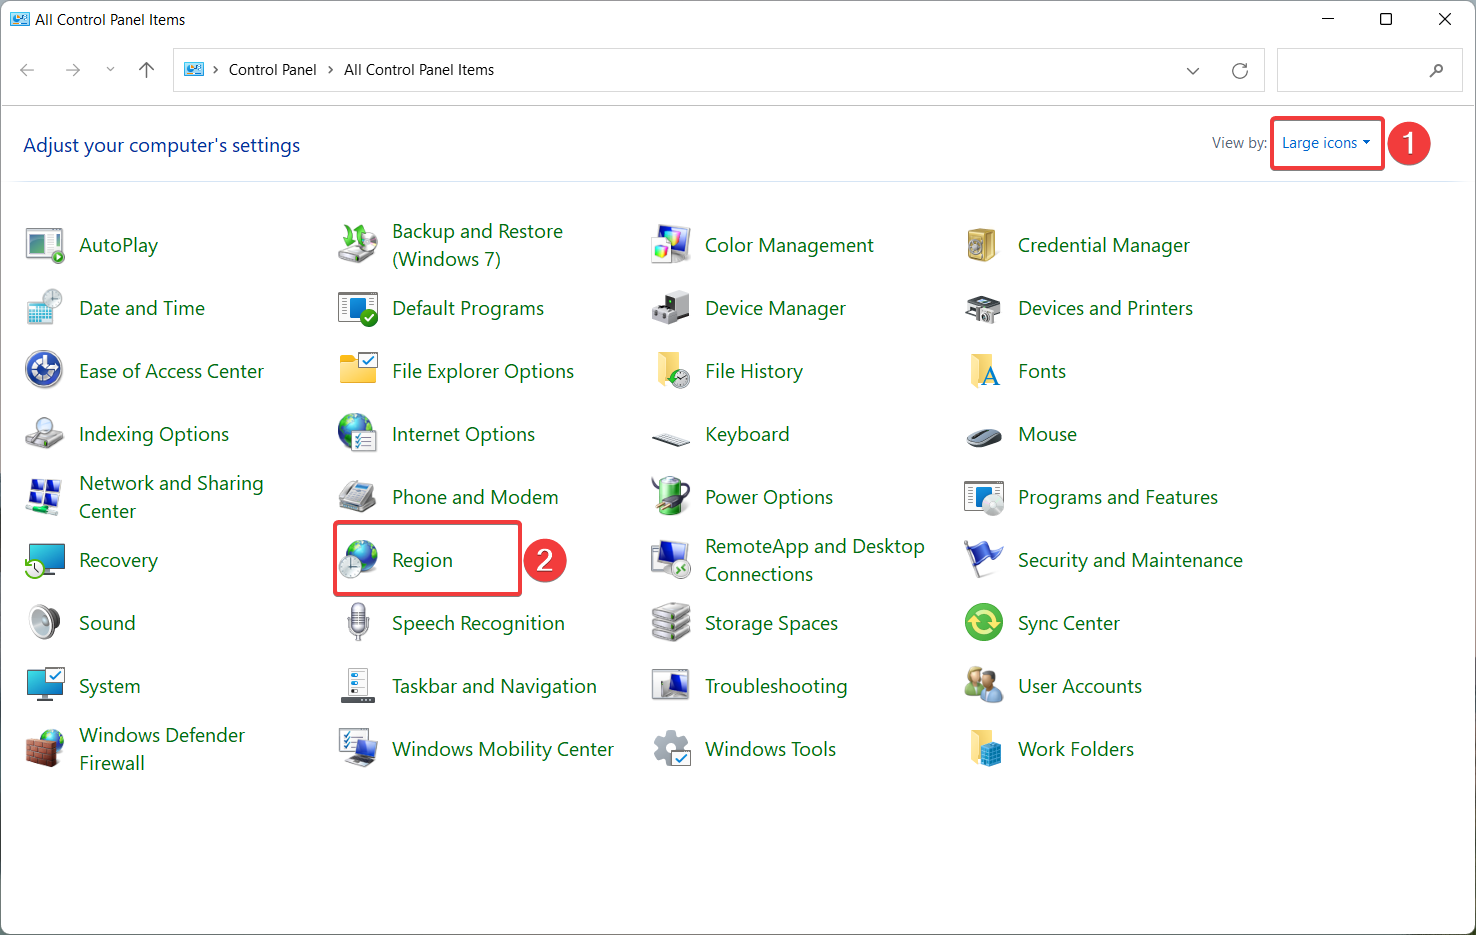Click the Region globe icon
Viewport: 1476px width, 935px height.
tap(358, 560)
